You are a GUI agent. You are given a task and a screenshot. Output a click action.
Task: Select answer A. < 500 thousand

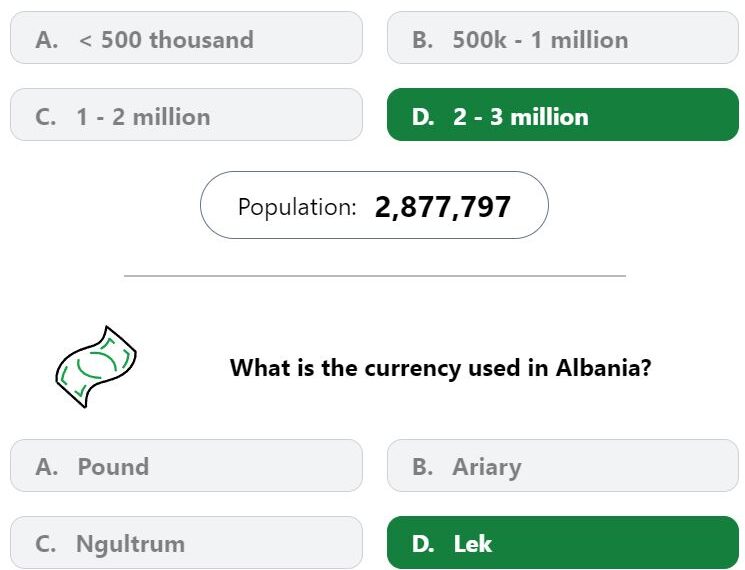coord(186,38)
